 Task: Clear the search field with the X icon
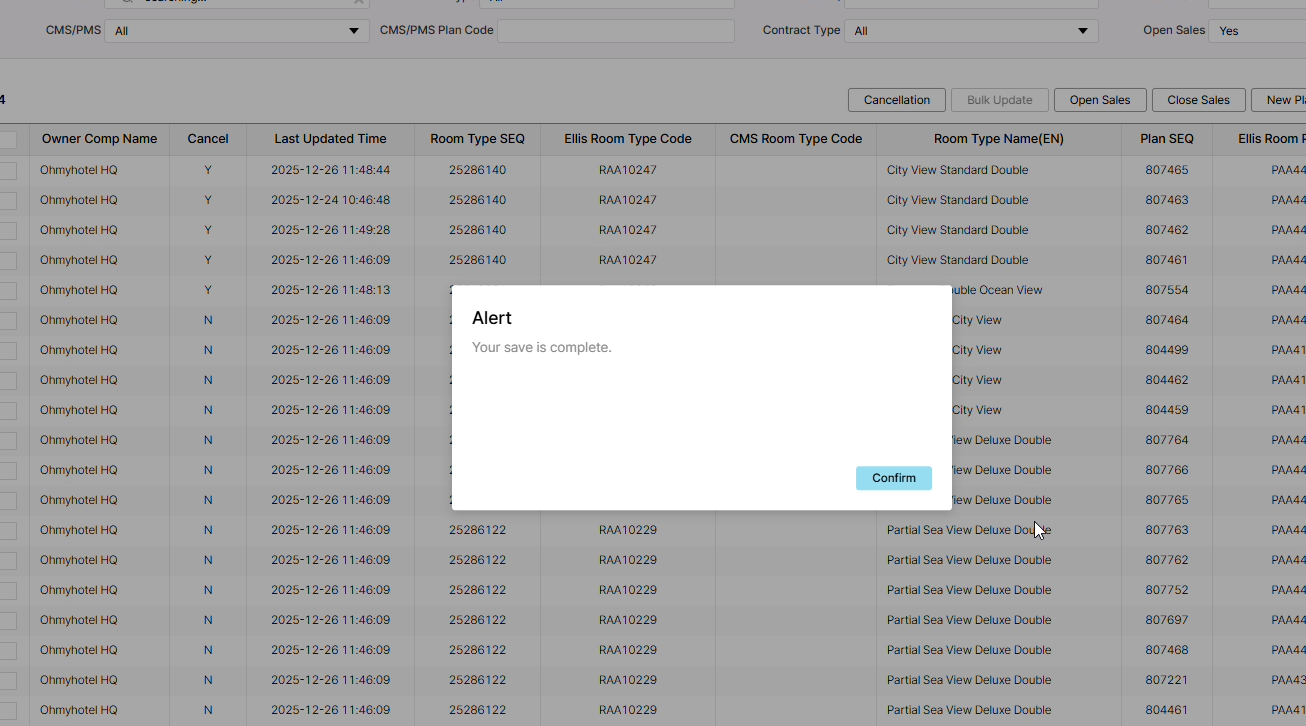tap(359, 2)
